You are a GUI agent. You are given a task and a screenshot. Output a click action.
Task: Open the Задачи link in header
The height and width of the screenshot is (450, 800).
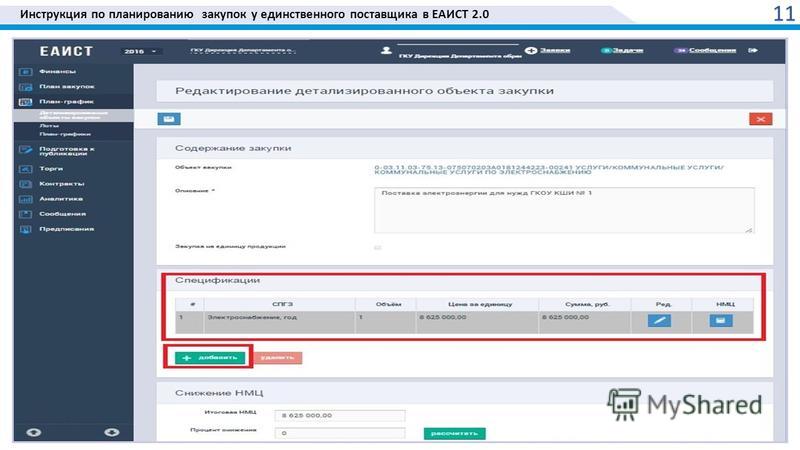tap(628, 50)
